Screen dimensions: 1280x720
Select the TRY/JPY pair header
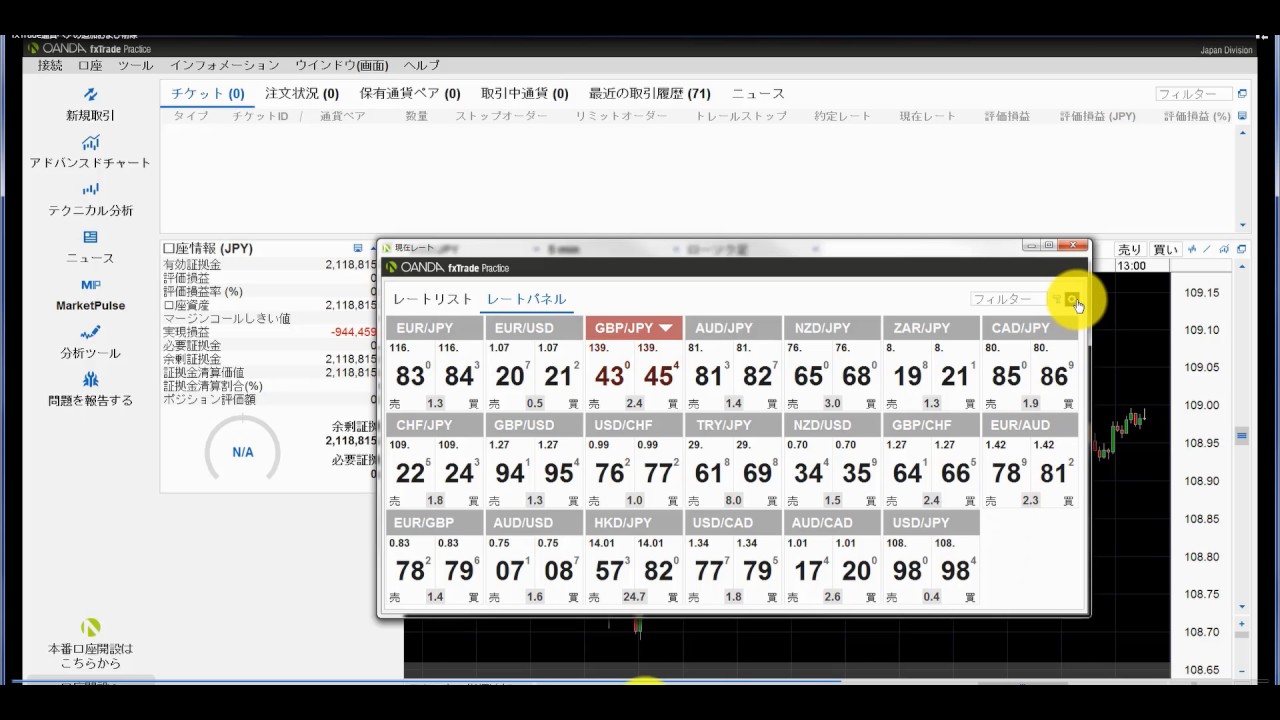pos(733,425)
